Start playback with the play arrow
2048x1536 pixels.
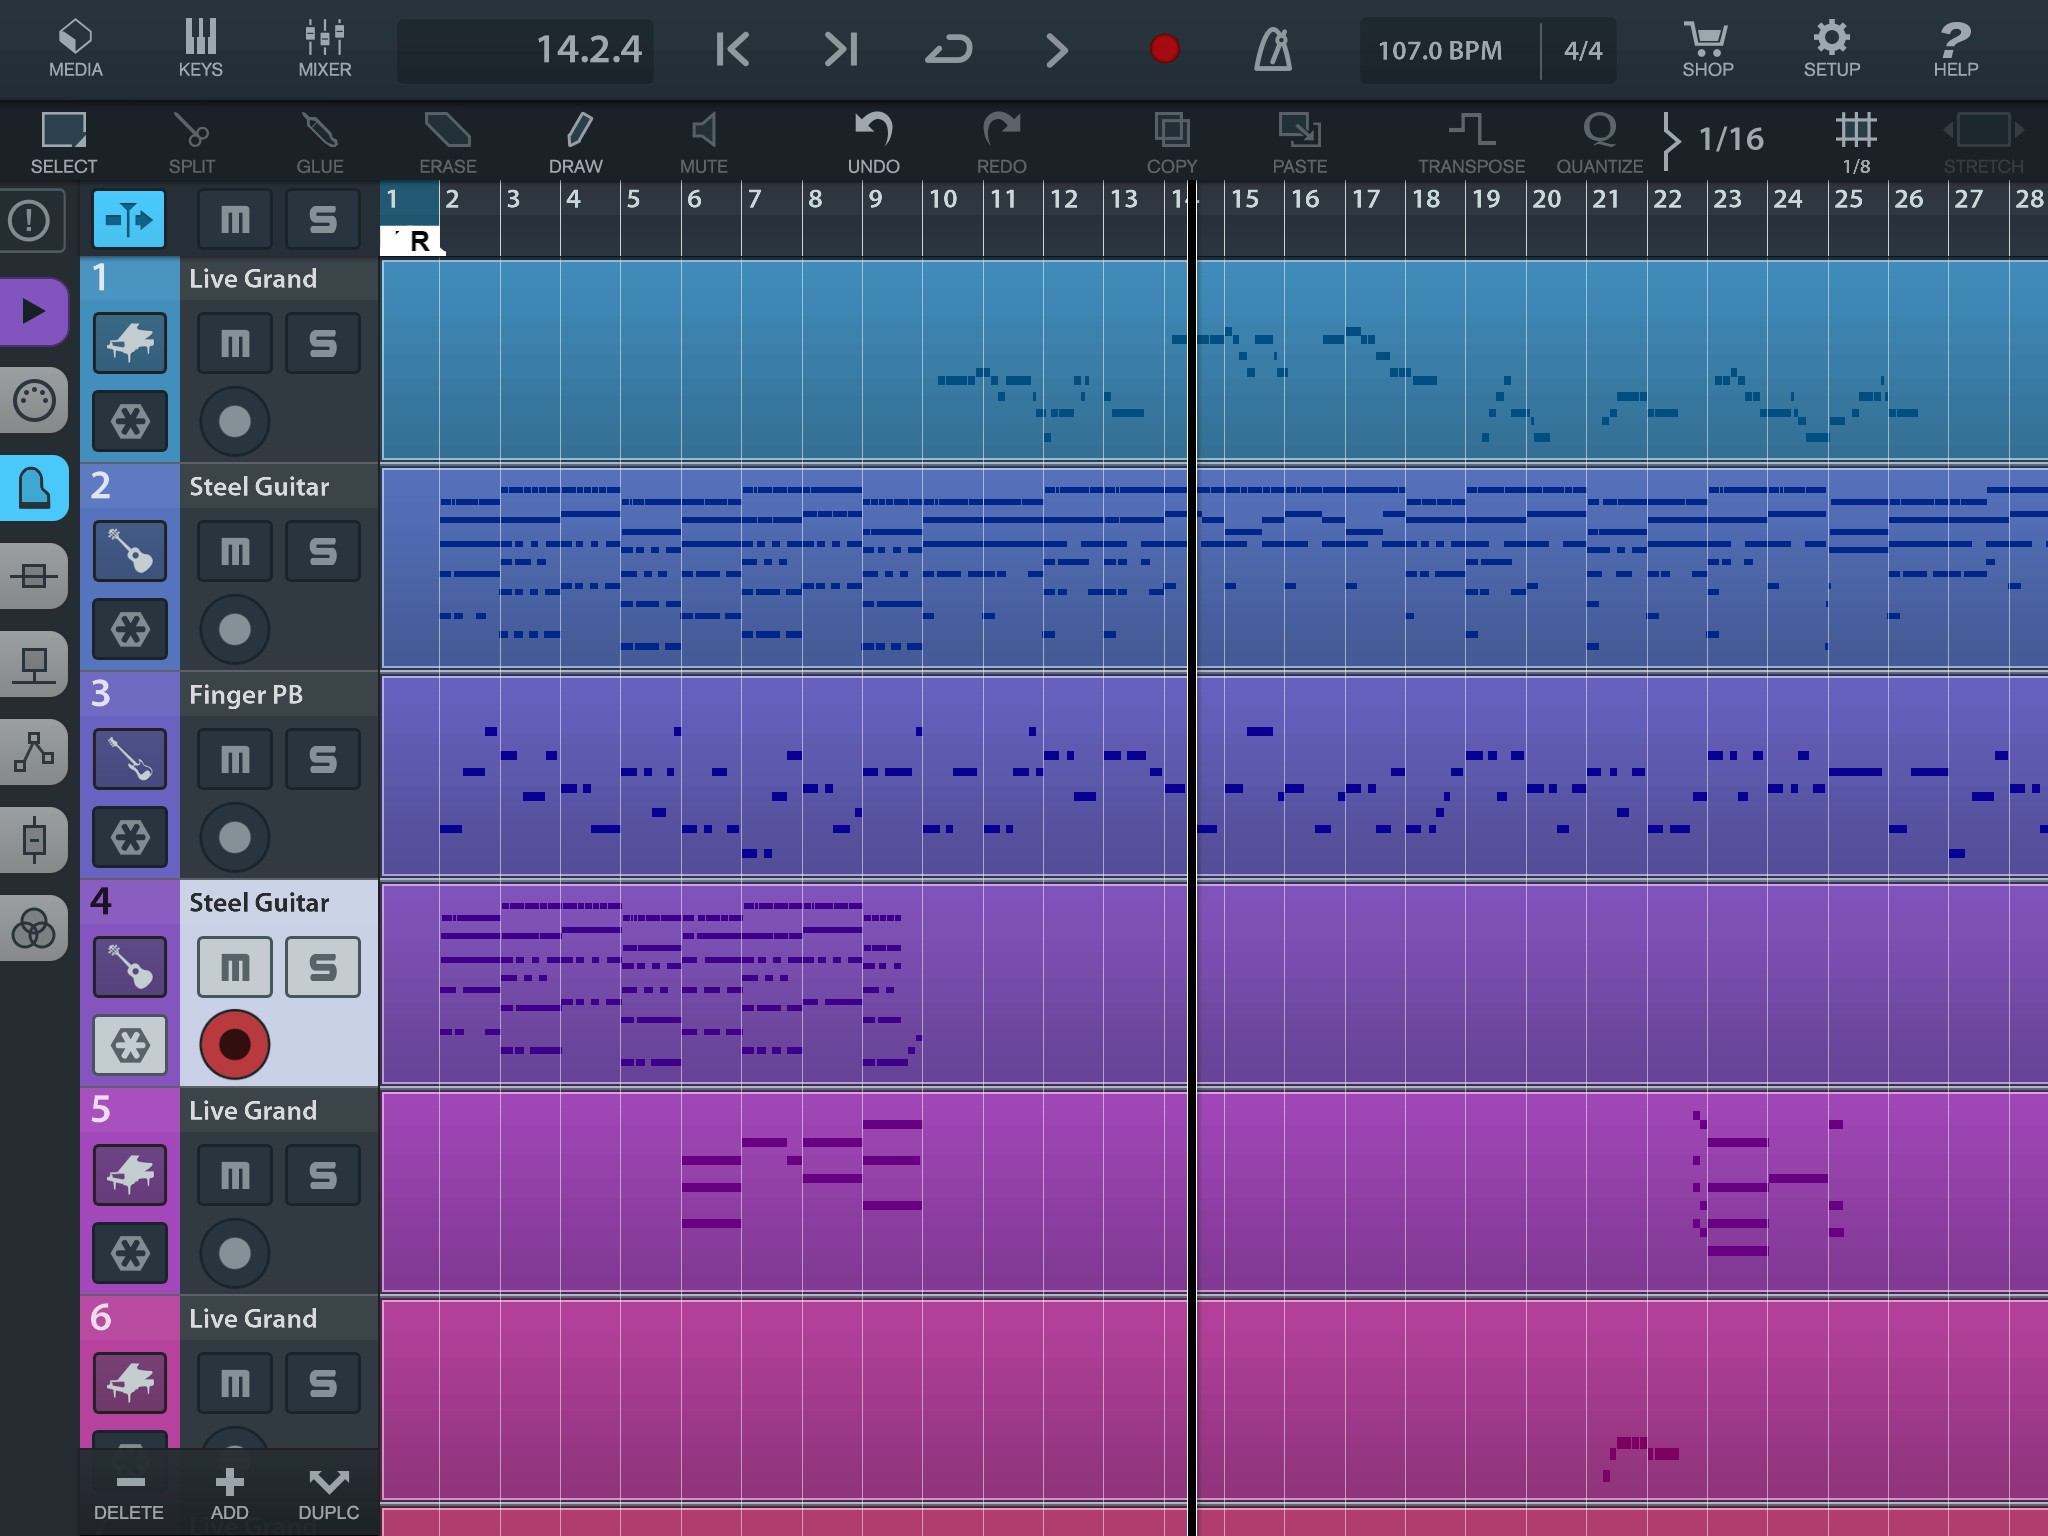[x=1057, y=49]
